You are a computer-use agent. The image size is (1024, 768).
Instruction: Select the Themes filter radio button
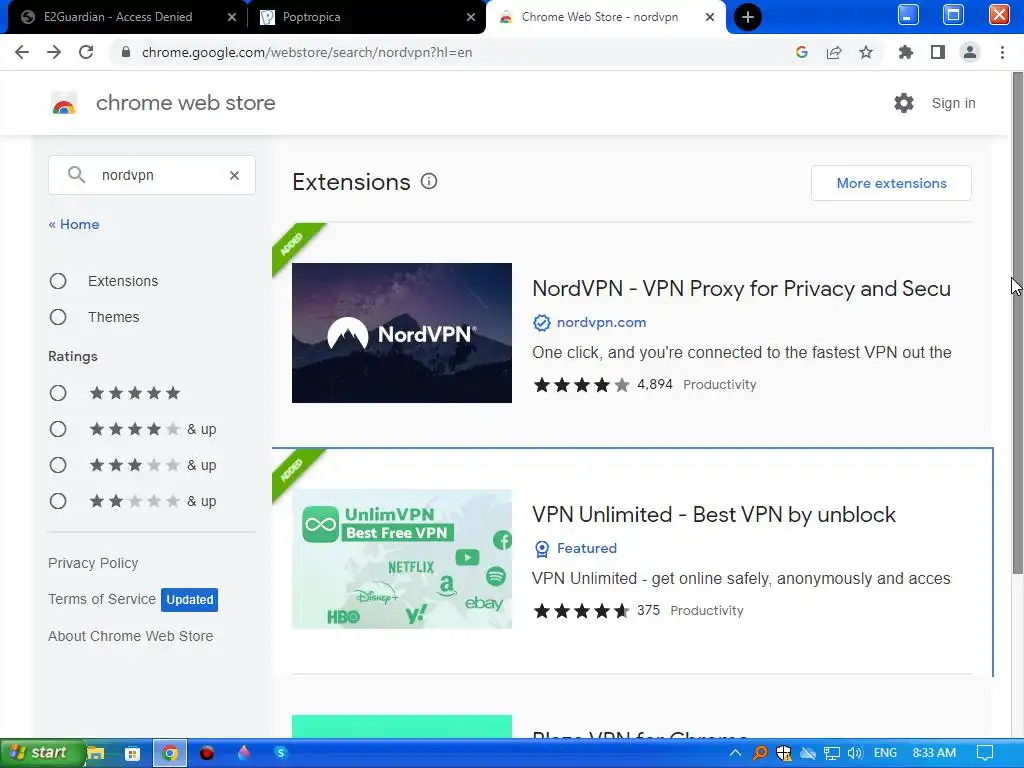click(x=58, y=317)
